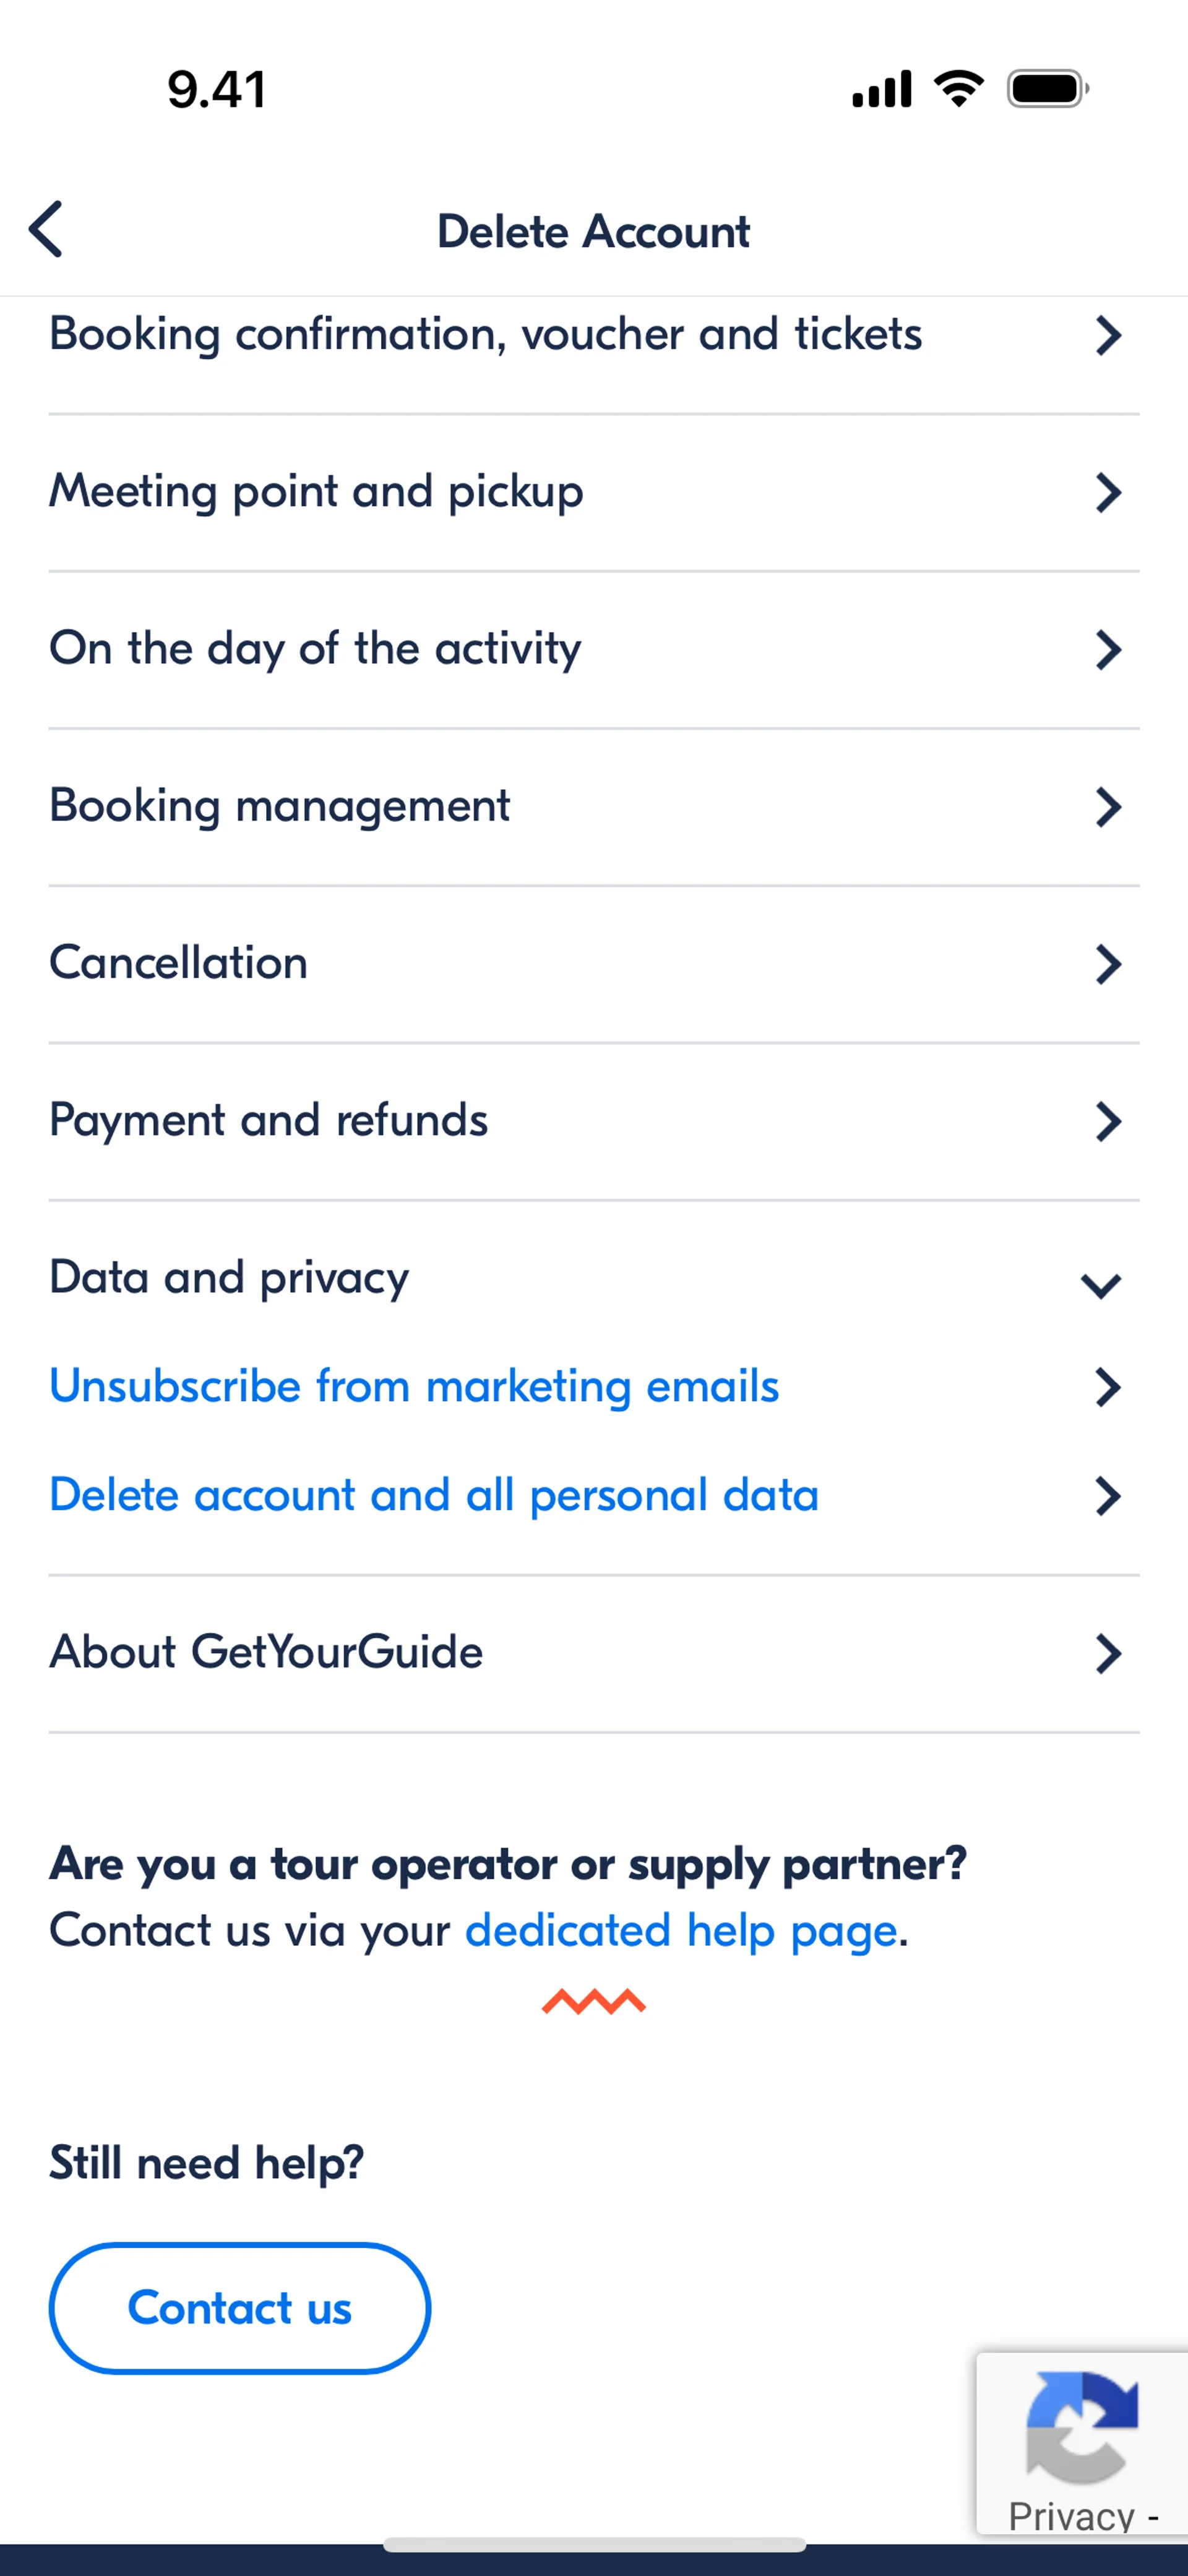This screenshot has height=2576, width=1188.
Task: Tap chevron beside About GetYourGuide
Action: coord(1107,1653)
